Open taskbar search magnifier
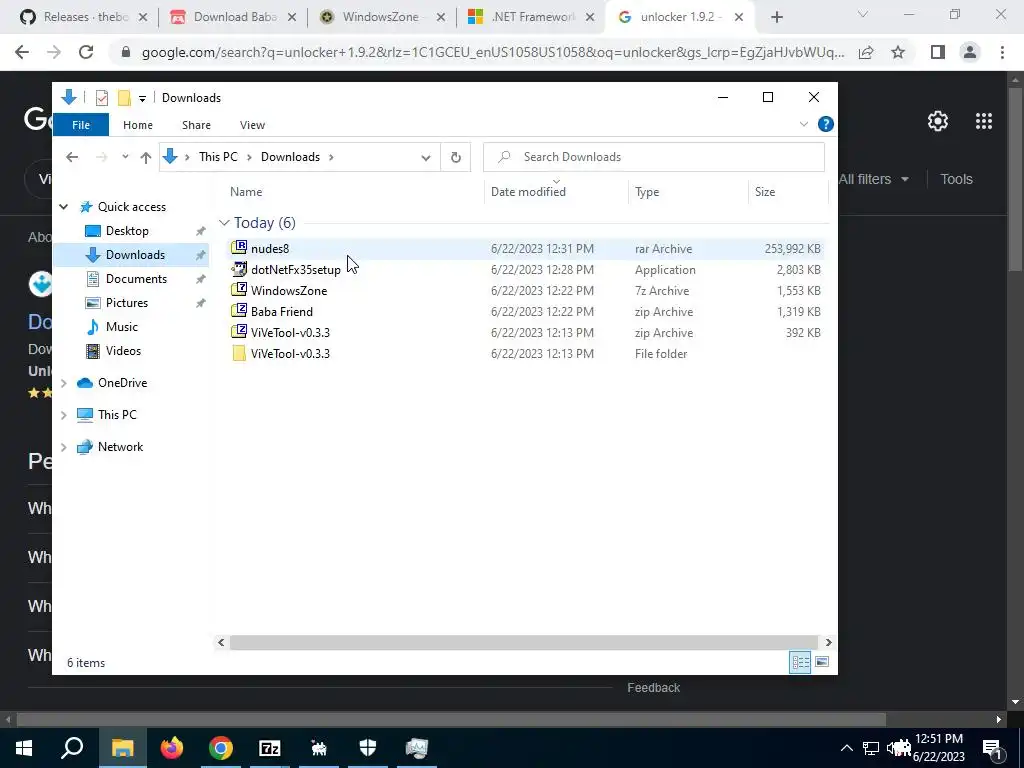 click(72, 748)
